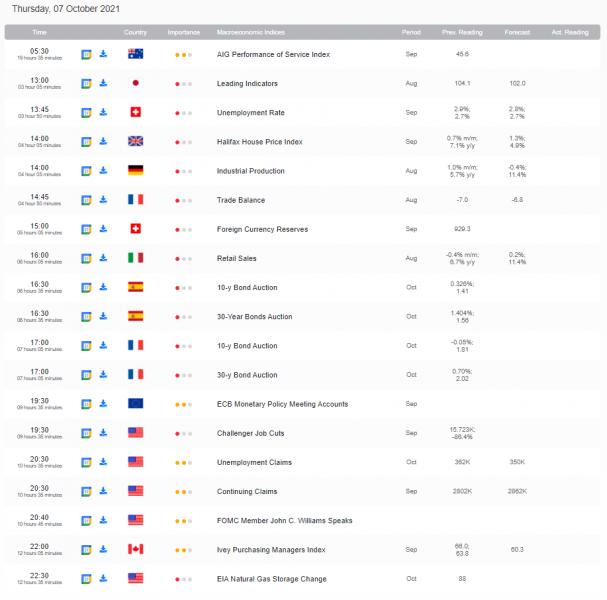Open FOMC Member John C. Williams Speaks

(x=285, y=521)
